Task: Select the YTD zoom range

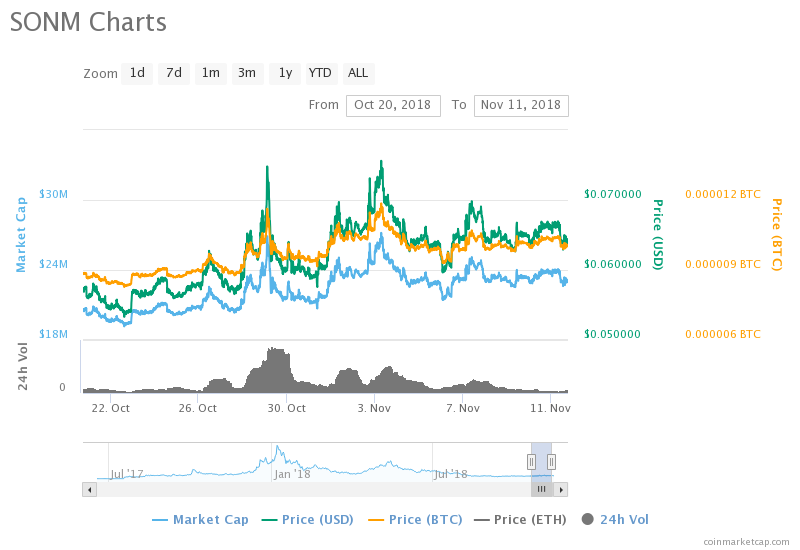Action: [320, 73]
